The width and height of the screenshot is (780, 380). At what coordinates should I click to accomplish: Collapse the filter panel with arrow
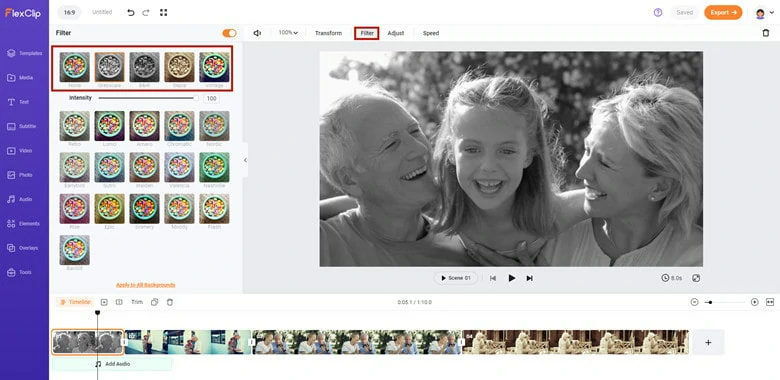pos(245,160)
